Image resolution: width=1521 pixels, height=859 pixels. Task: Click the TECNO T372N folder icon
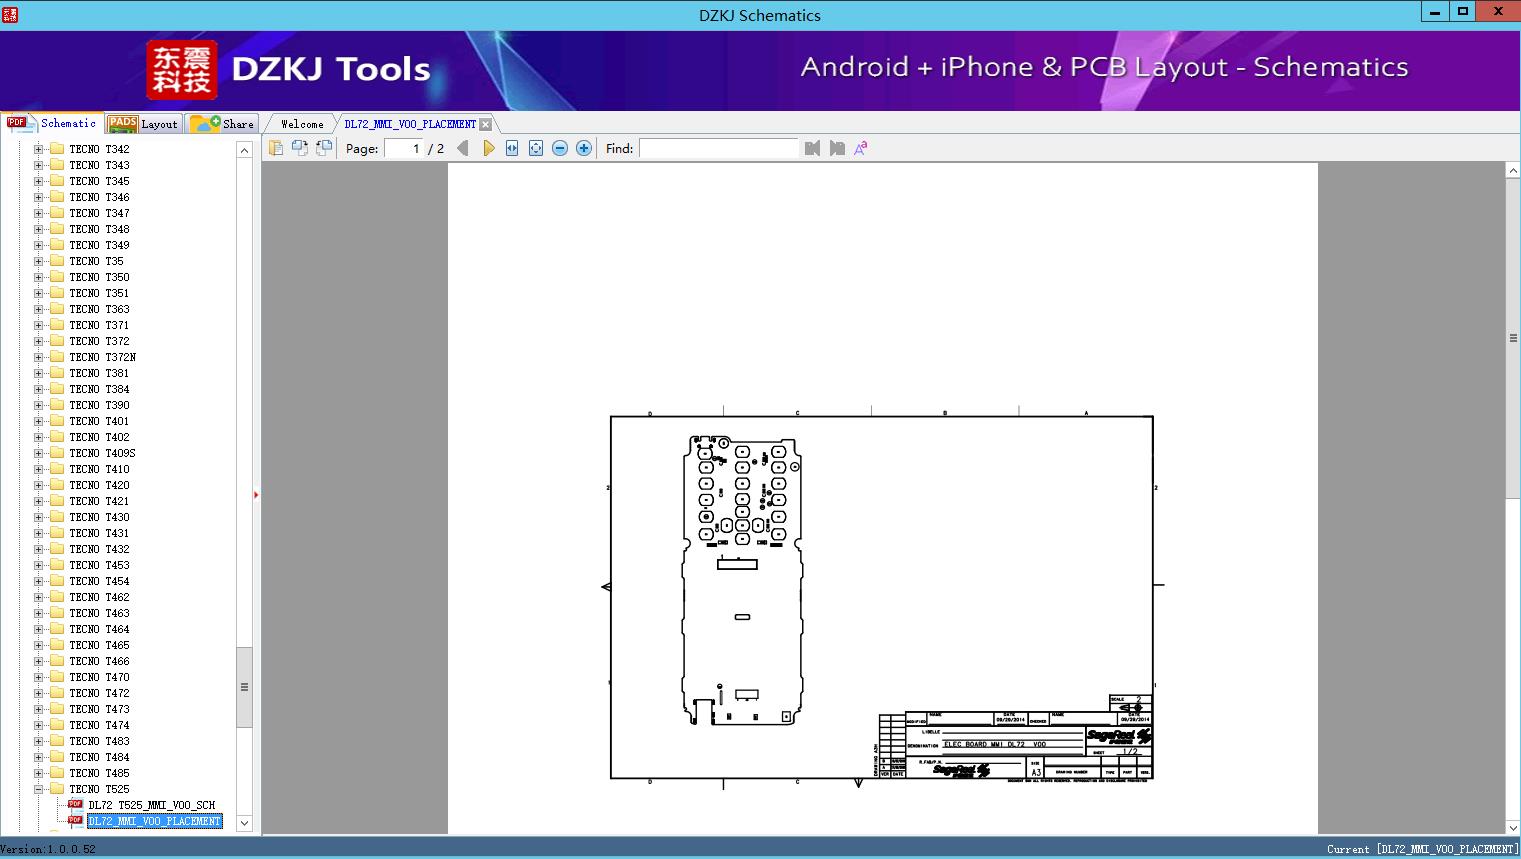[57, 357]
